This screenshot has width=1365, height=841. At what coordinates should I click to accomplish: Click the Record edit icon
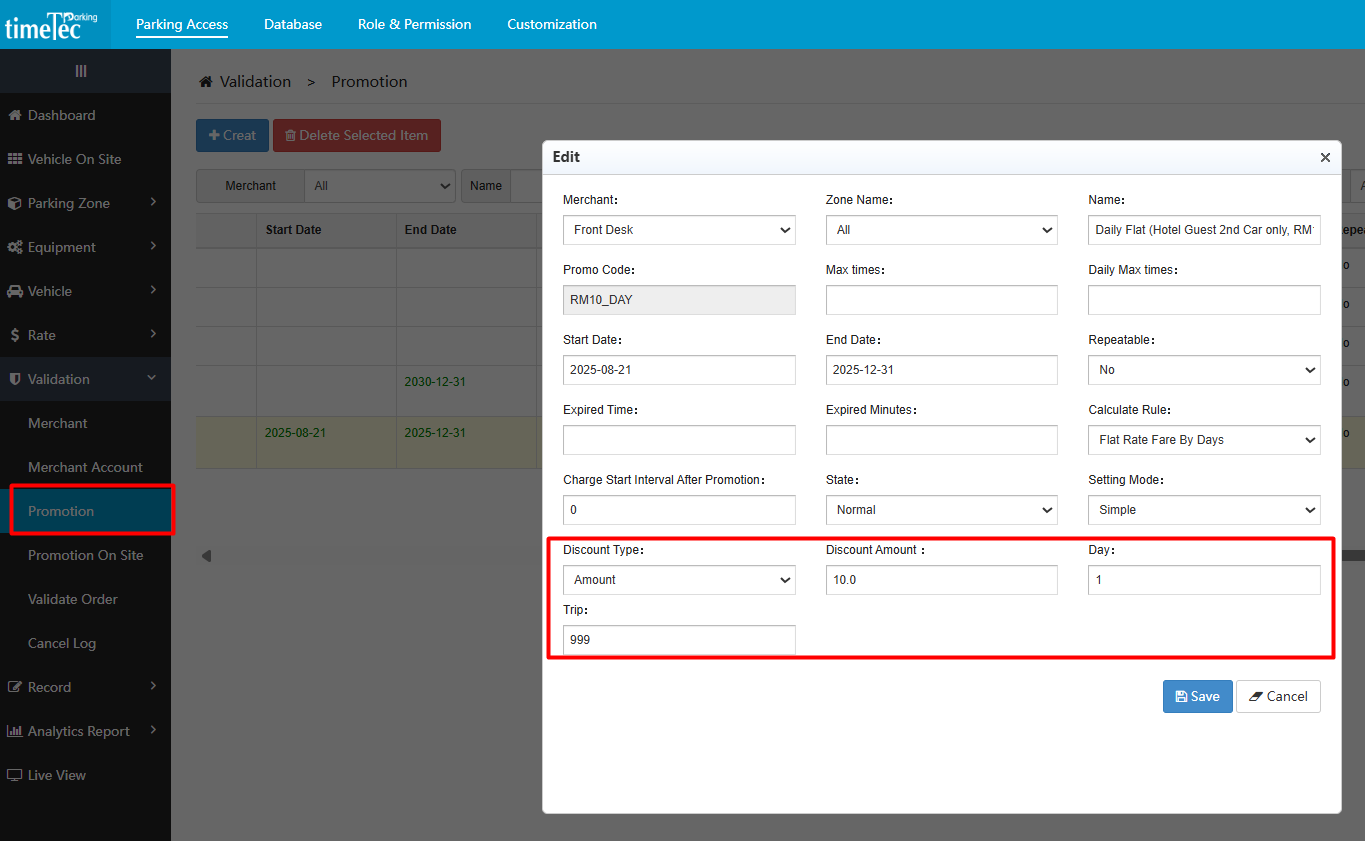[15, 687]
